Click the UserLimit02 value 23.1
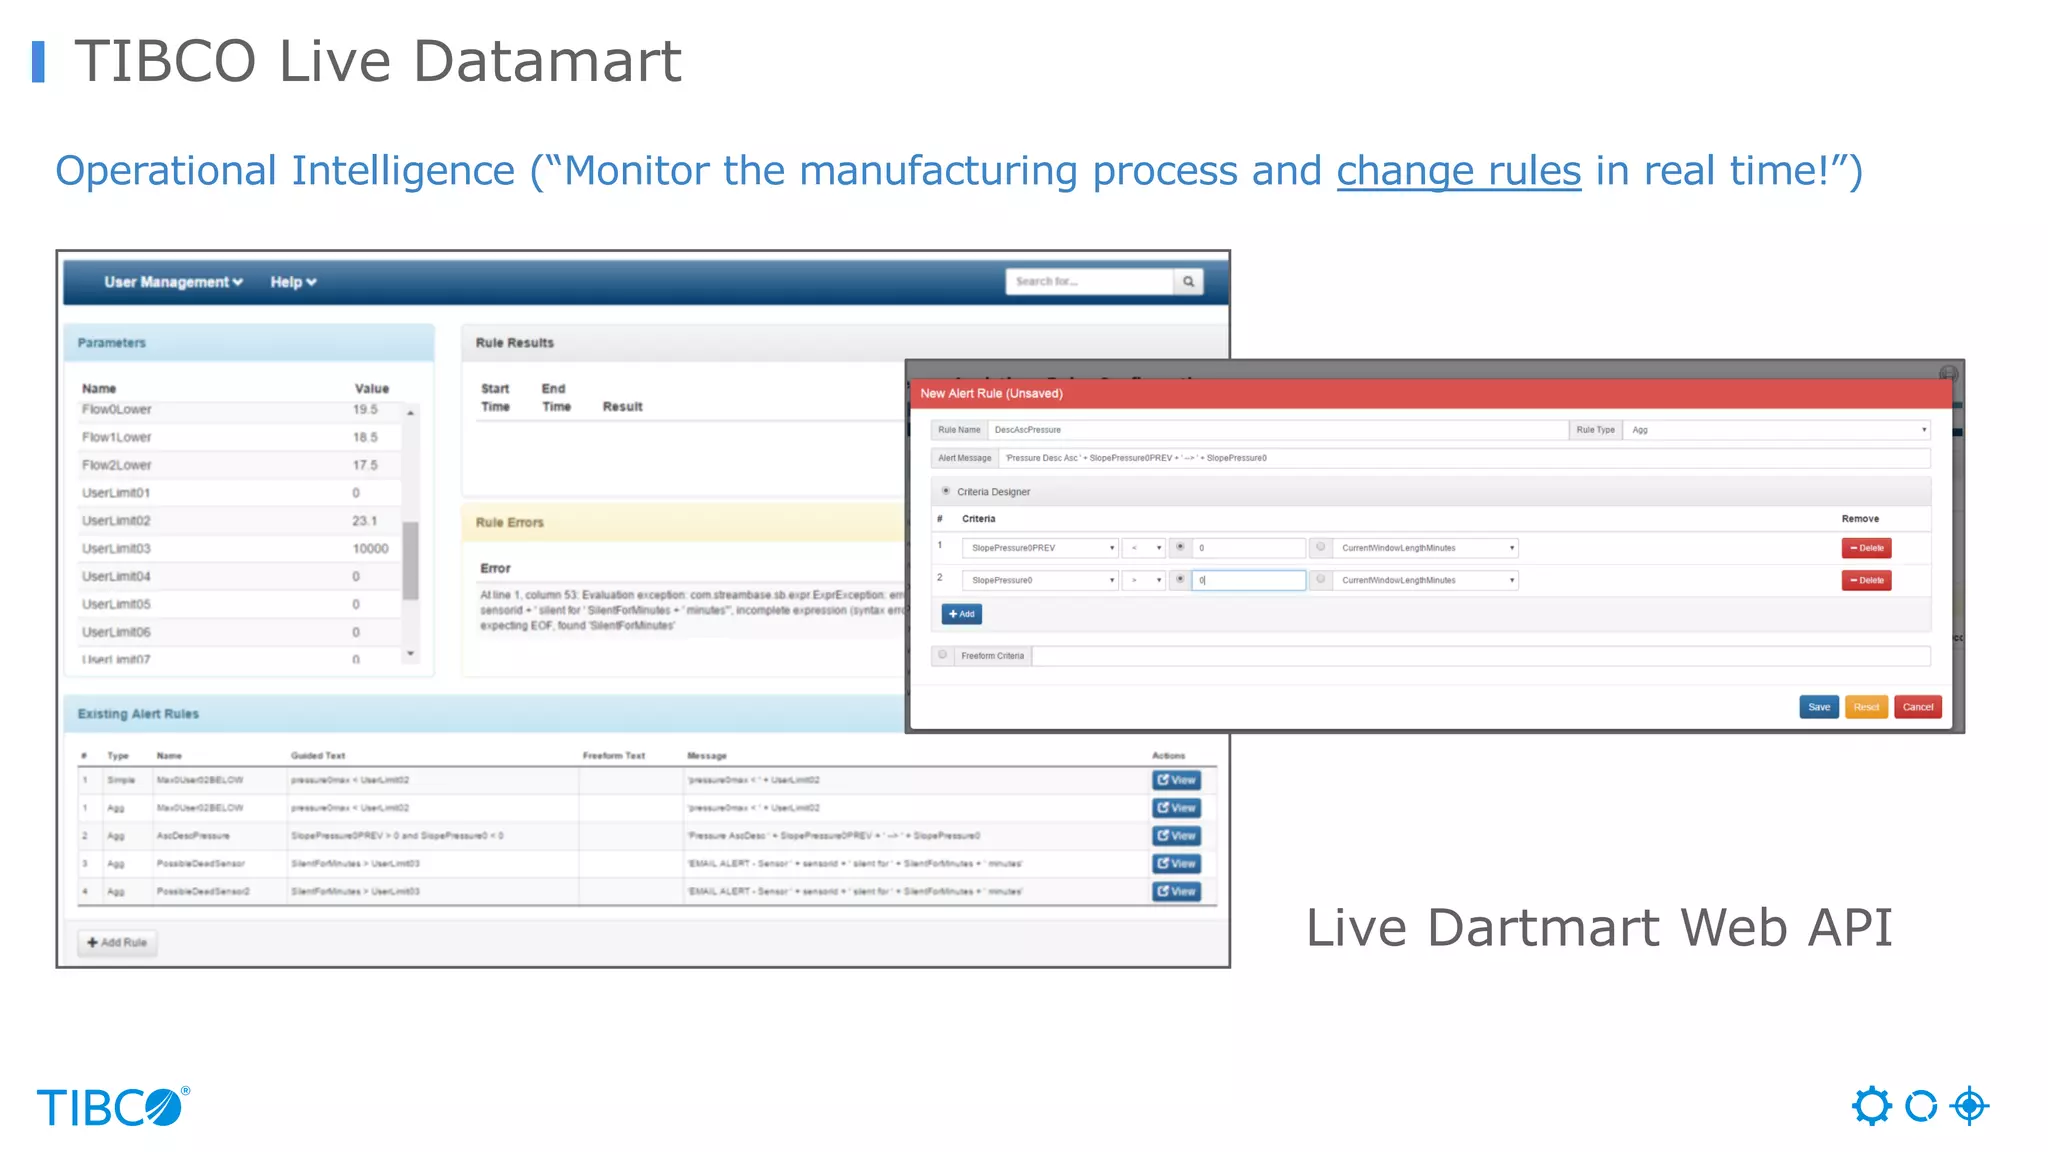The image size is (2048, 1152). pos(364,521)
